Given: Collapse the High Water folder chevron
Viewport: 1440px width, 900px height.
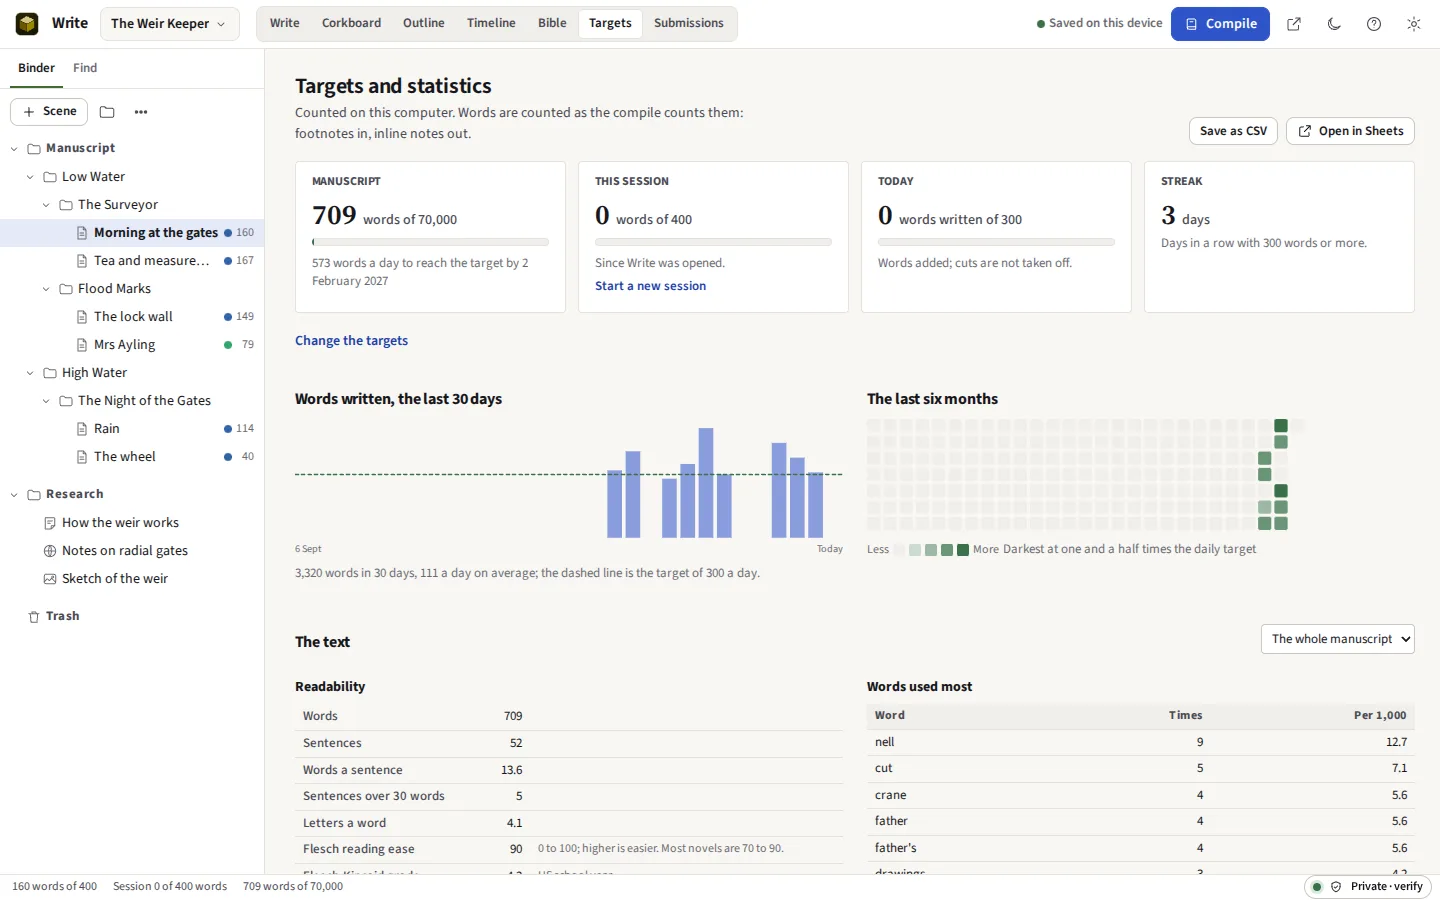Looking at the screenshot, I should (x=30, y=373).
